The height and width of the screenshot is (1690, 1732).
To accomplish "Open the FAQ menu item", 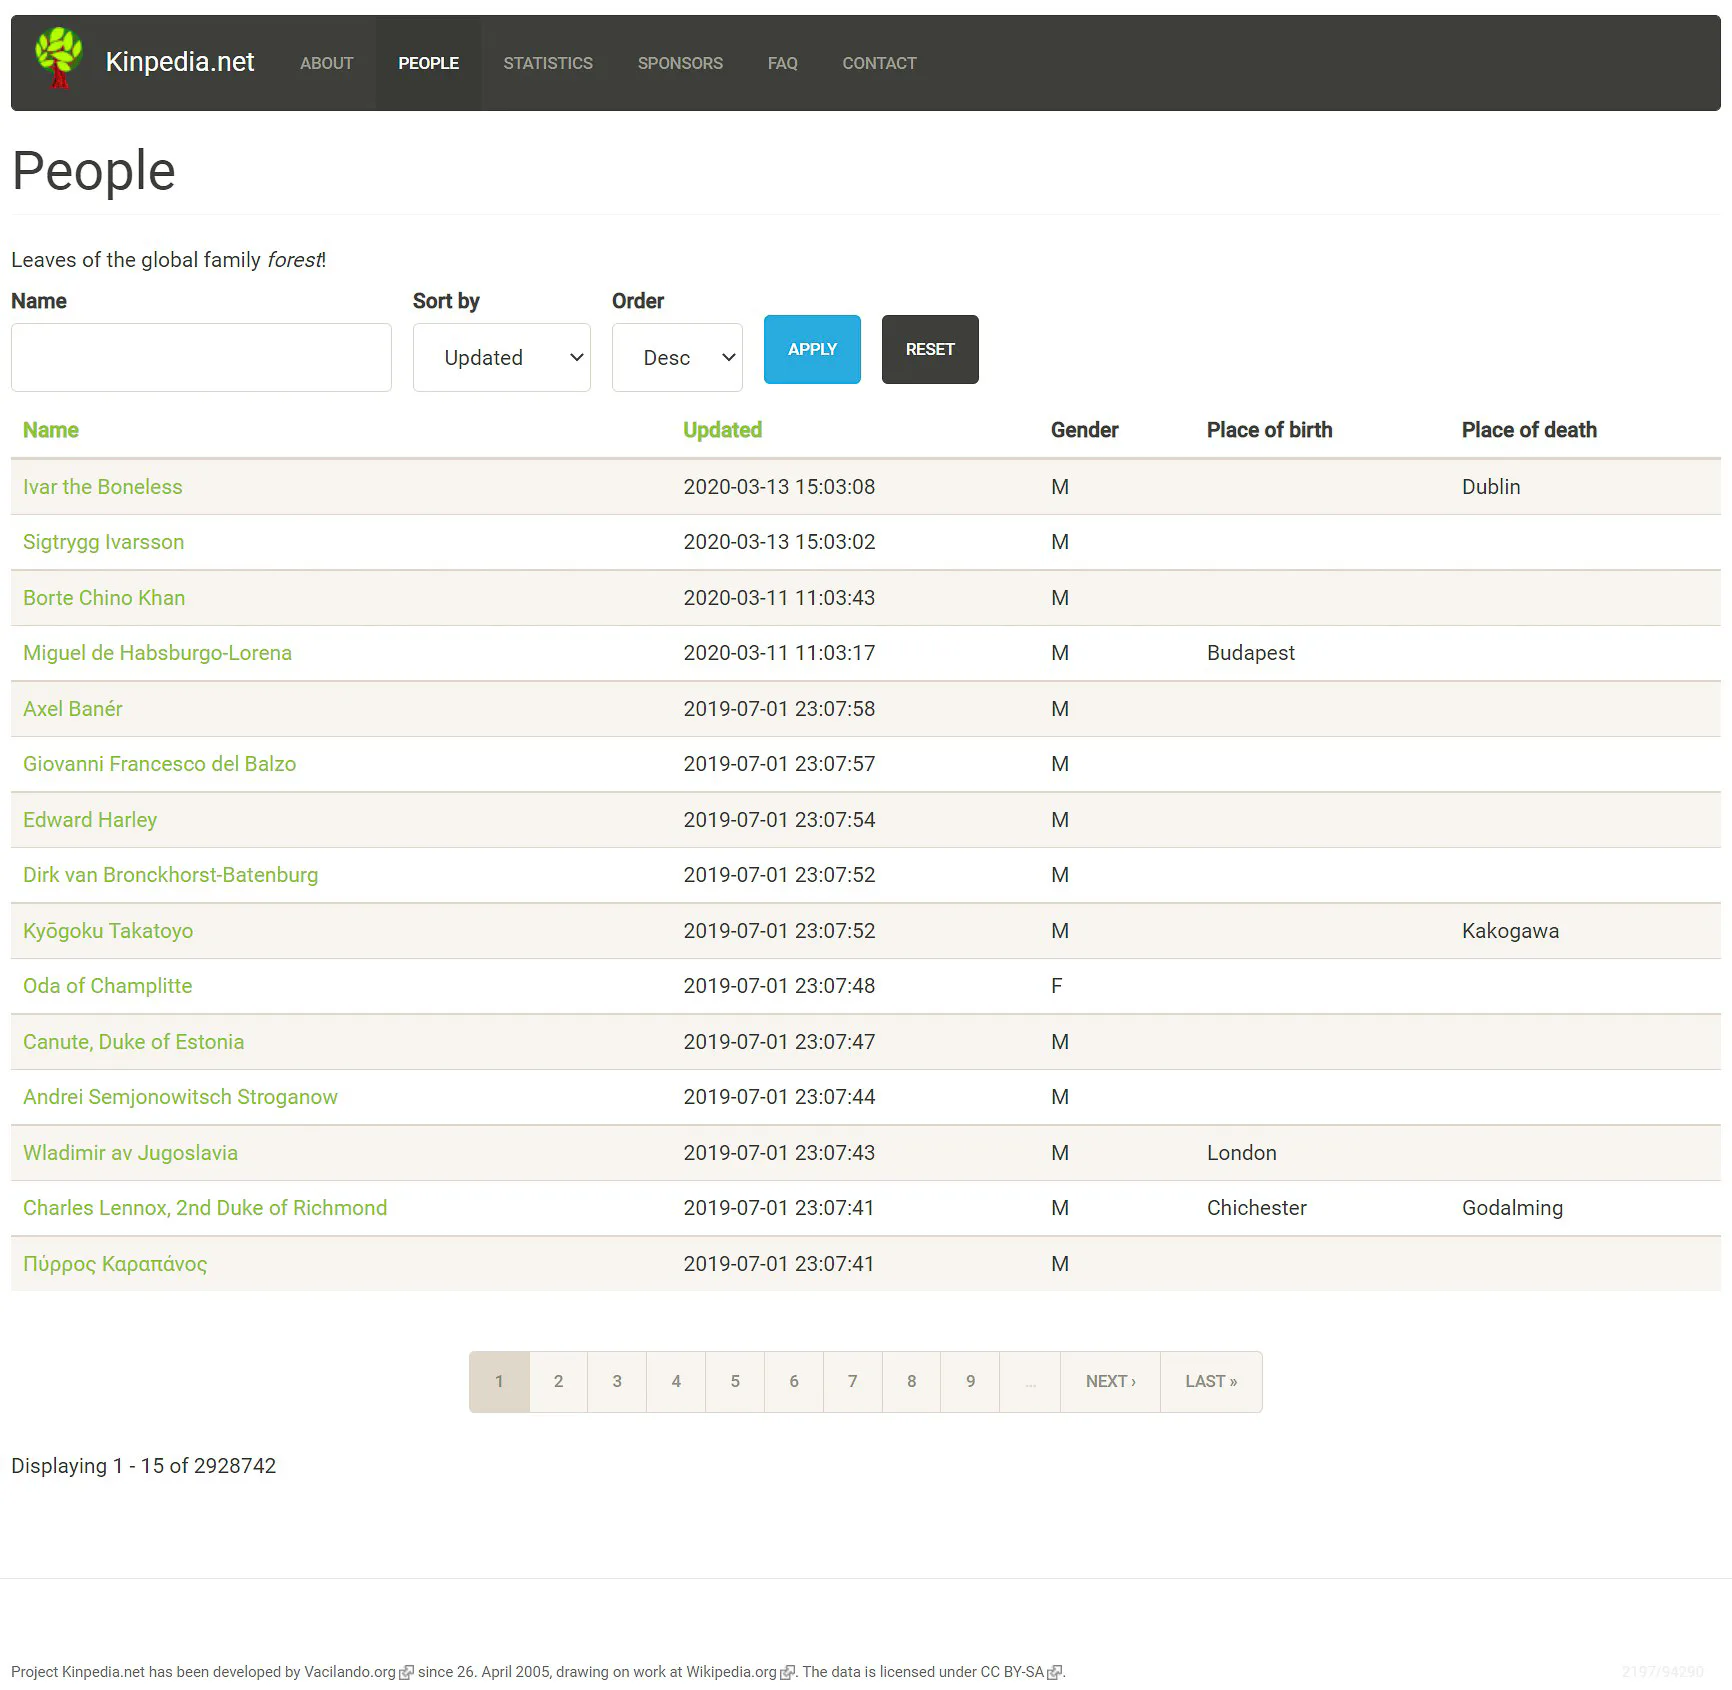I will coord(783,63).
